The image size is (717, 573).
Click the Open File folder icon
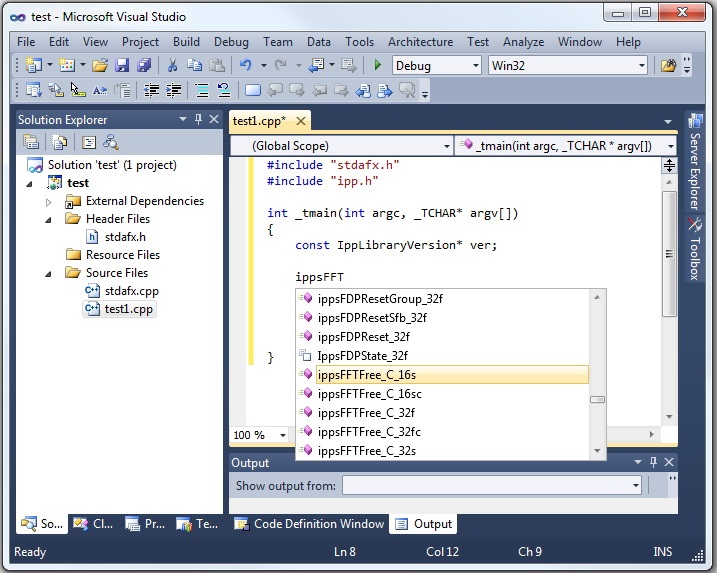(x=99, y=65)
